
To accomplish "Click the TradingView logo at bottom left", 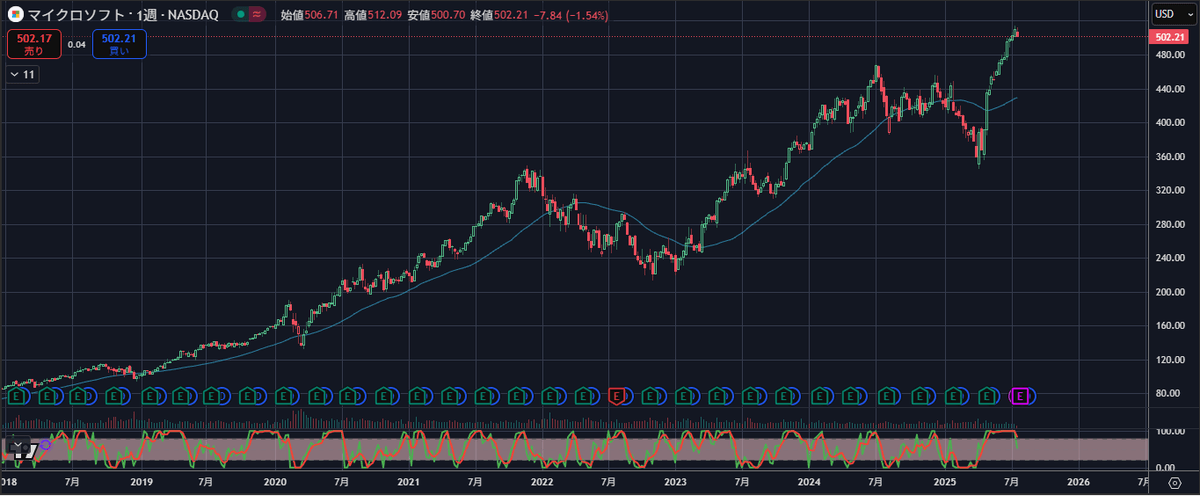I will 27,452.
